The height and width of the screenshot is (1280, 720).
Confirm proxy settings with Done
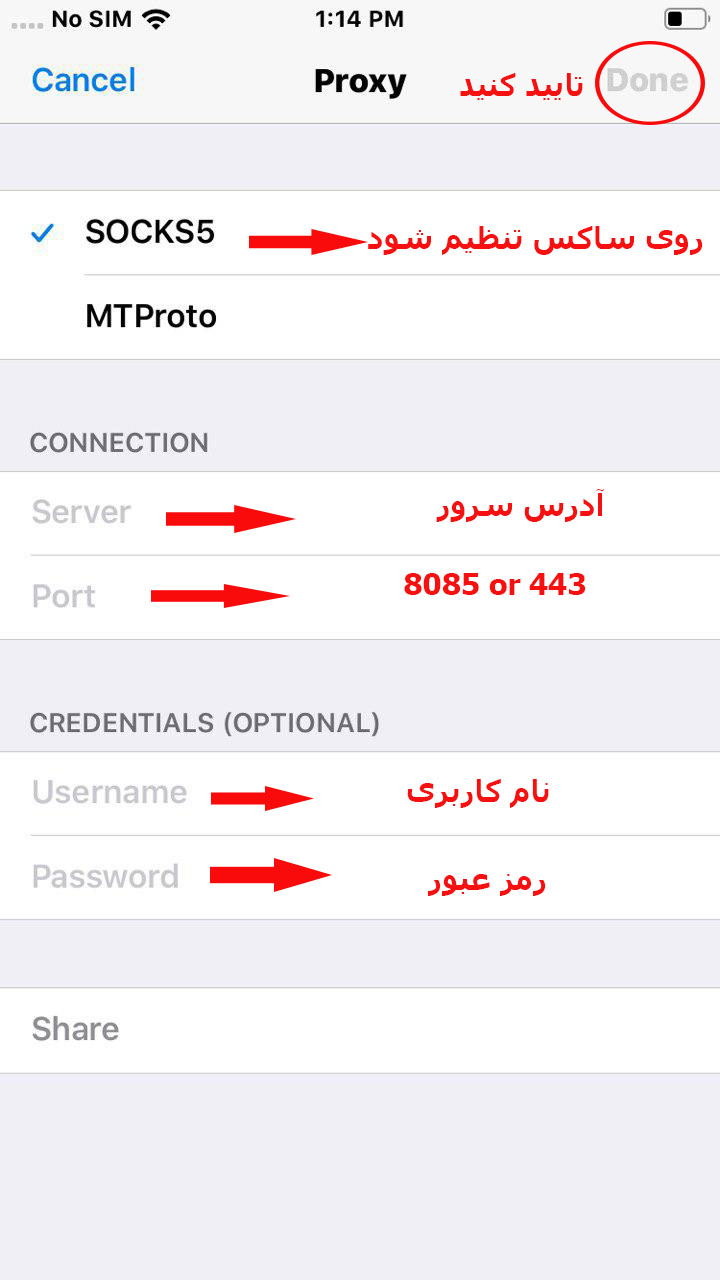(647, 81)
